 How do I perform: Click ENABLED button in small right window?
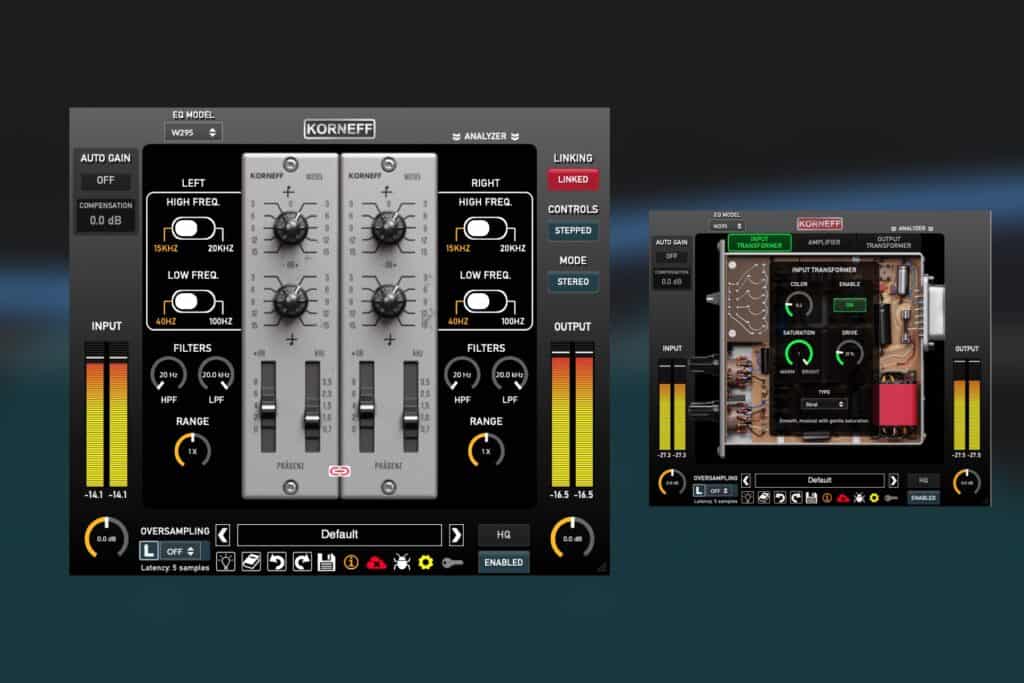click(923, 498)
